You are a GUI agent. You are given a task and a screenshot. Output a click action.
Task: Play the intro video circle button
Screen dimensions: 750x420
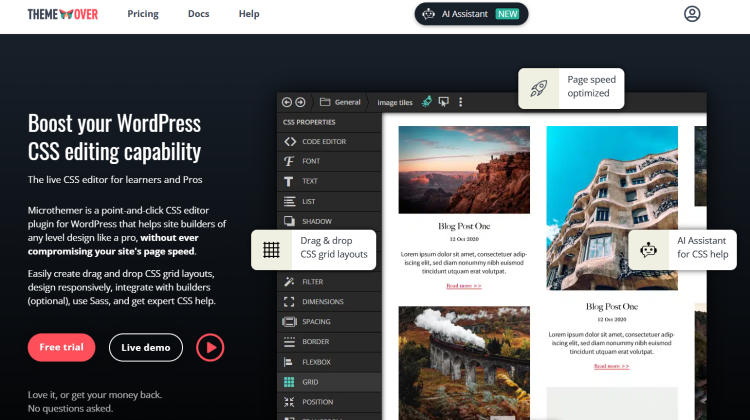210,347
